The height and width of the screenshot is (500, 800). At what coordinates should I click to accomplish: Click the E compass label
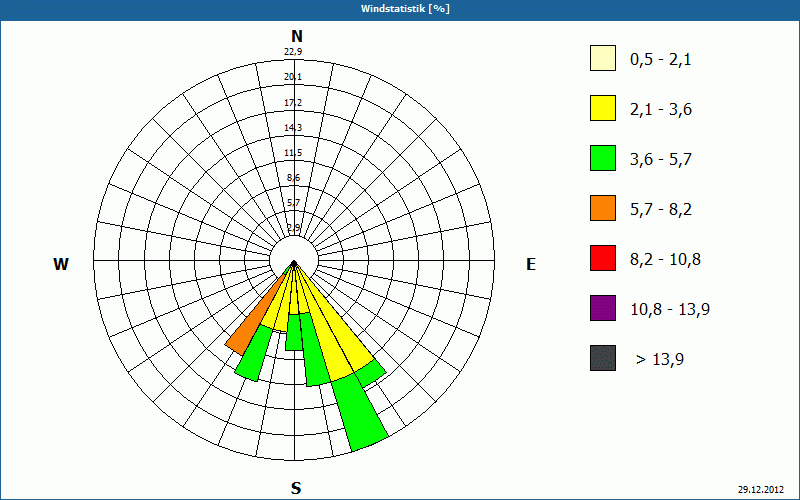tap(531, 264)
